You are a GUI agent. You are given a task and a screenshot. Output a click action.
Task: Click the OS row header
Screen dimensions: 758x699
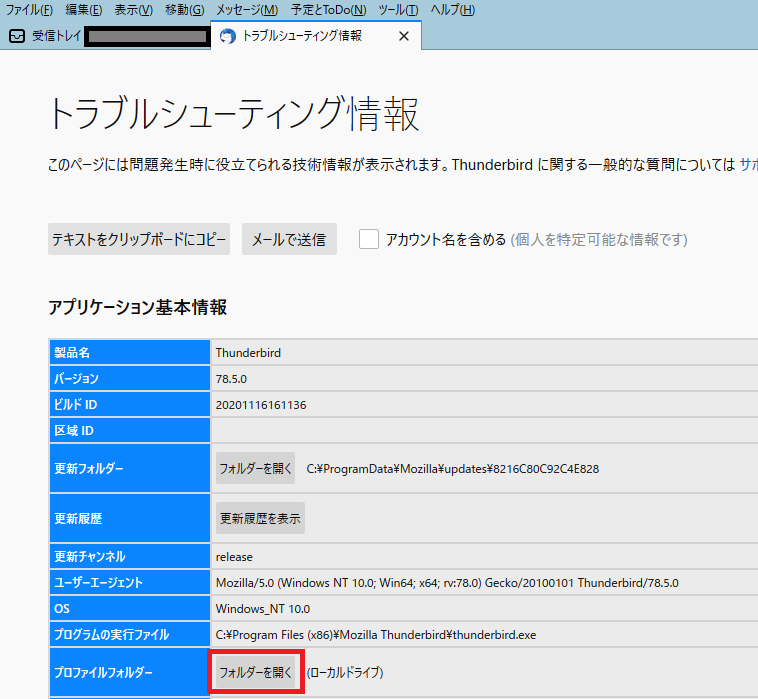[130, 609]
